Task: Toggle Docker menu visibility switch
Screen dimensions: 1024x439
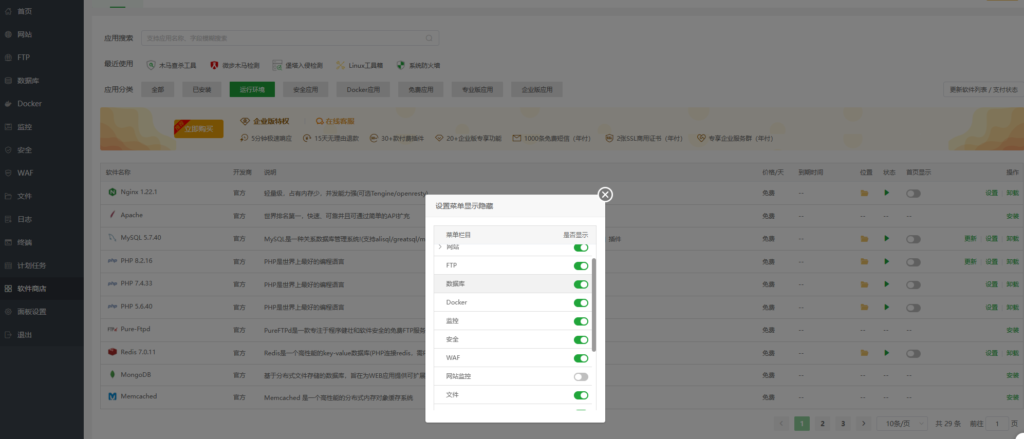Action: click(581, 303)
